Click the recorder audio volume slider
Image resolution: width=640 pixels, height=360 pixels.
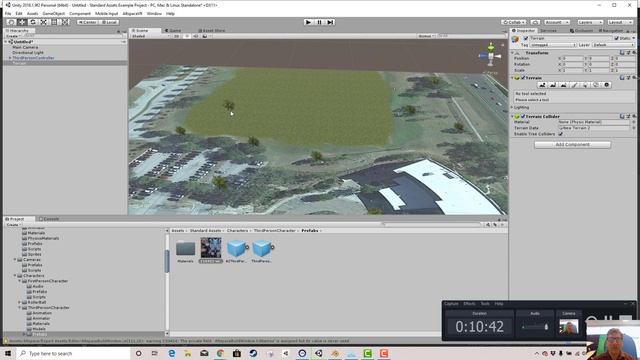pos(535,327)
